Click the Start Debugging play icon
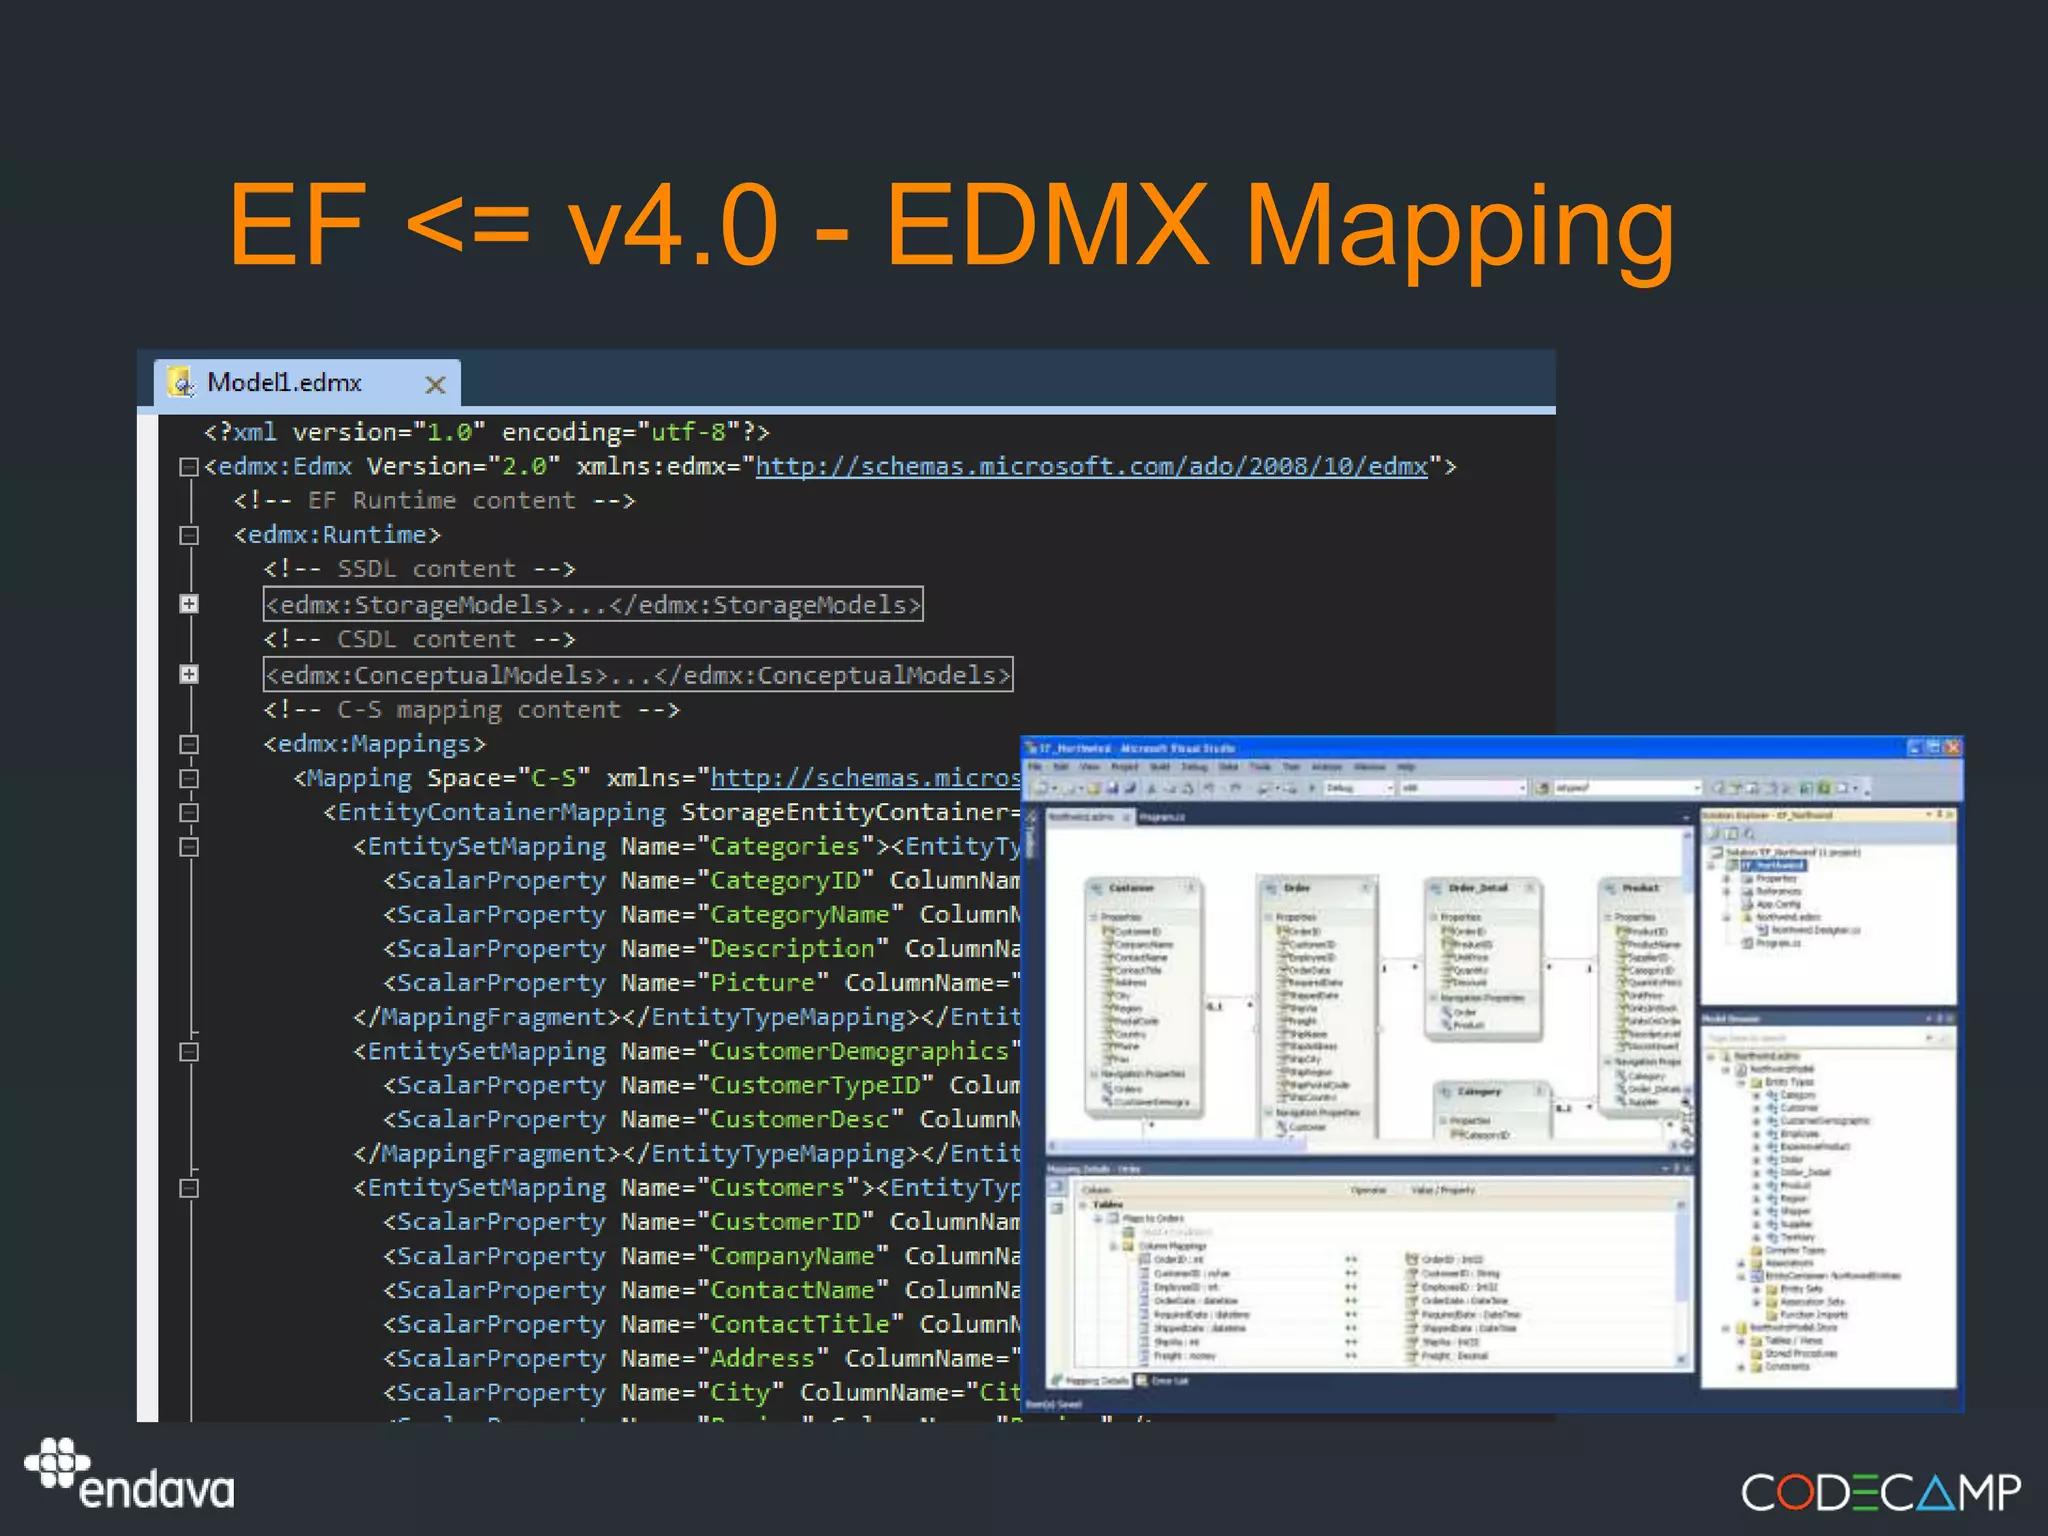2048x1536 pixels. pos(1312,788)
